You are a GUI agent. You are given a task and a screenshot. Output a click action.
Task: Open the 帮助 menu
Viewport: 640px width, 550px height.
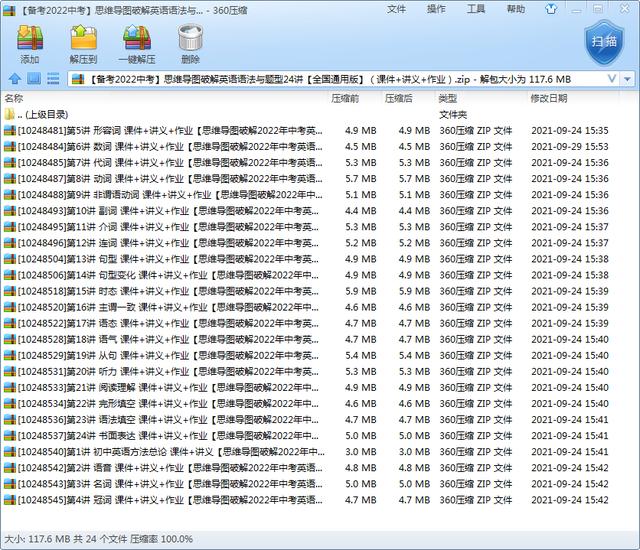[x=516, y=9]
